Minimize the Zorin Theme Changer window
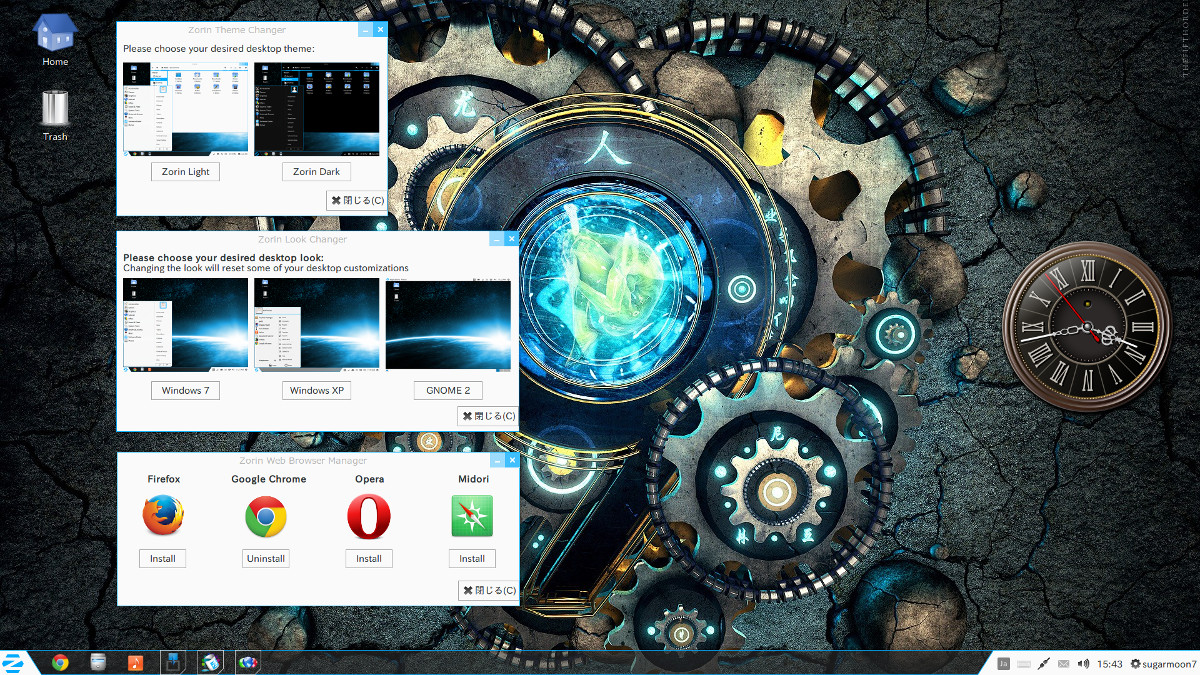The width and height of the screenshot is (1200, 675). coord(364,30)
